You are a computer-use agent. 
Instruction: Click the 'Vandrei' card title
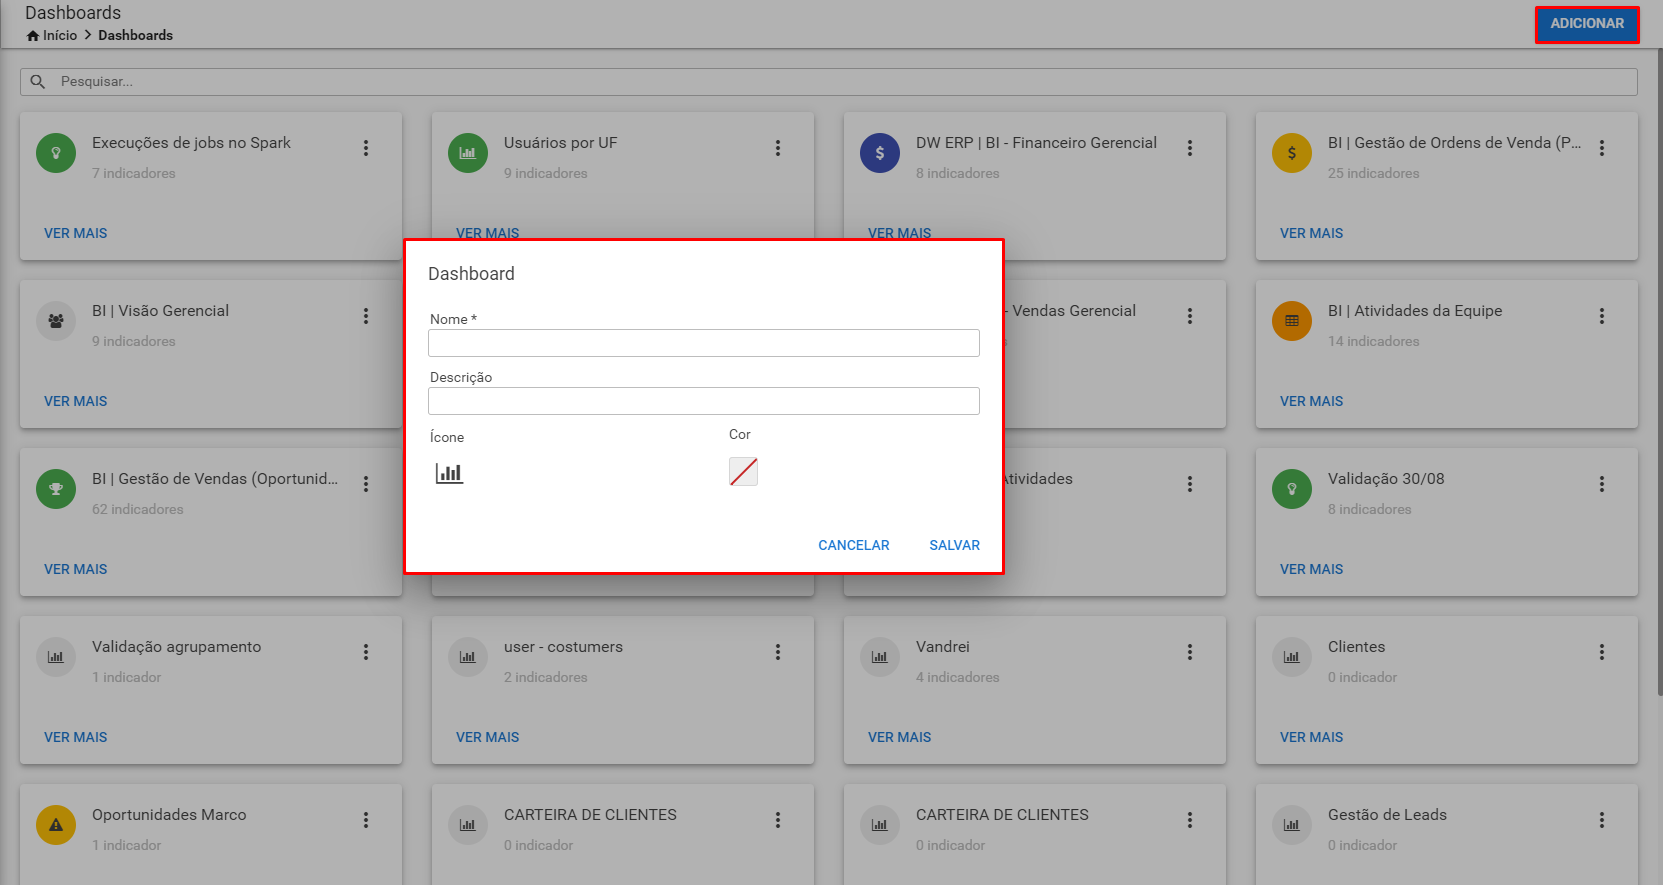(943, 647)
